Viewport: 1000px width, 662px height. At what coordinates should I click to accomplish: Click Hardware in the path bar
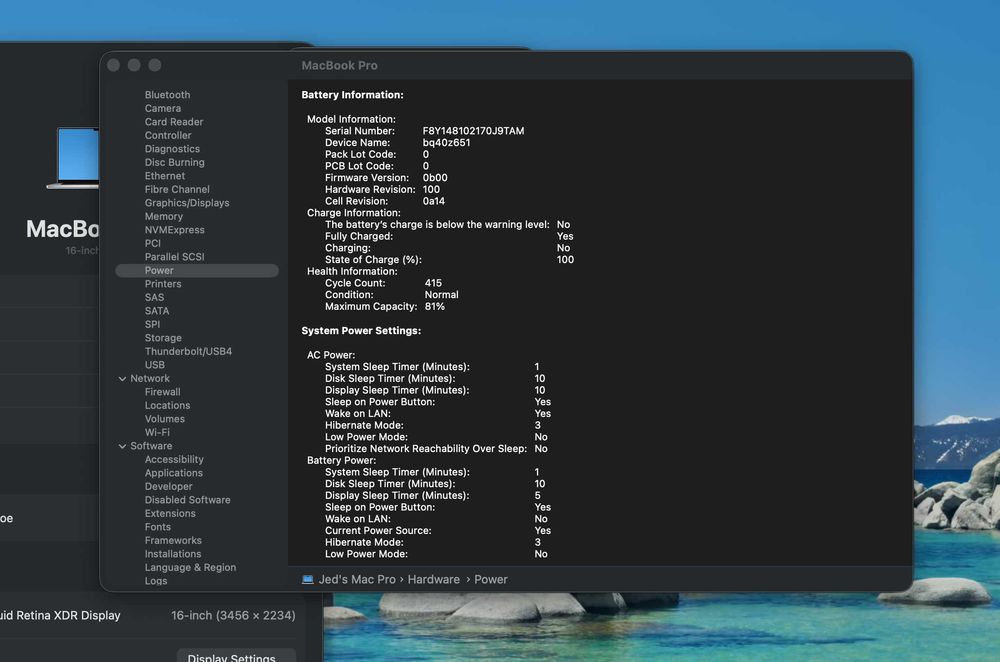(x=434, y=580)
